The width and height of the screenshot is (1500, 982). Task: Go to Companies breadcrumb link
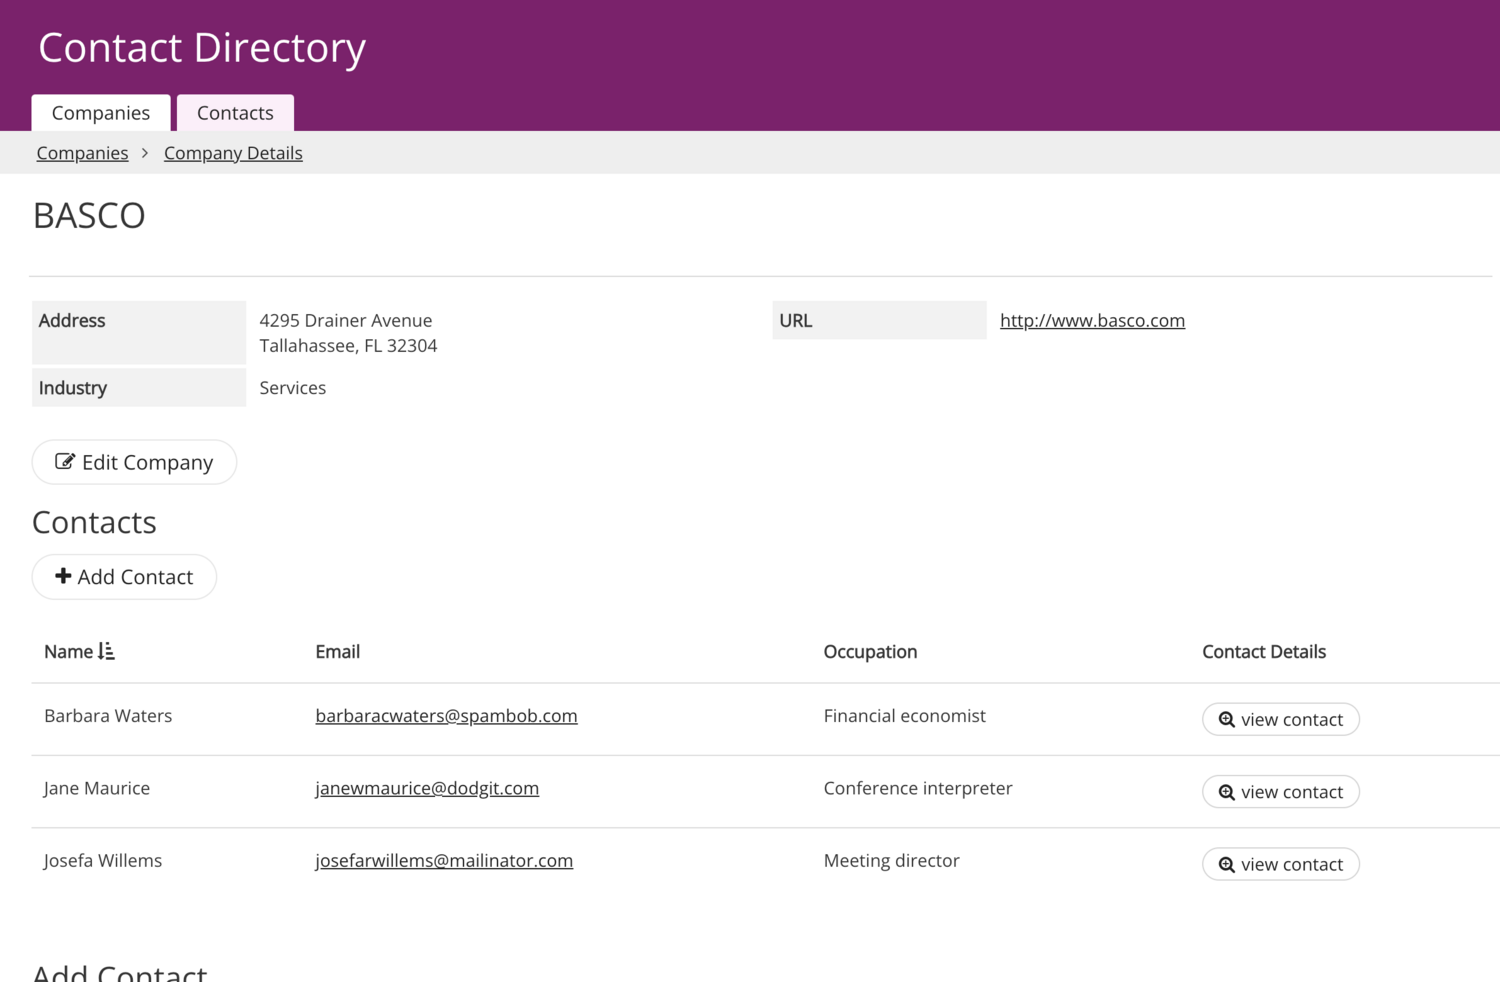[82, 153]
